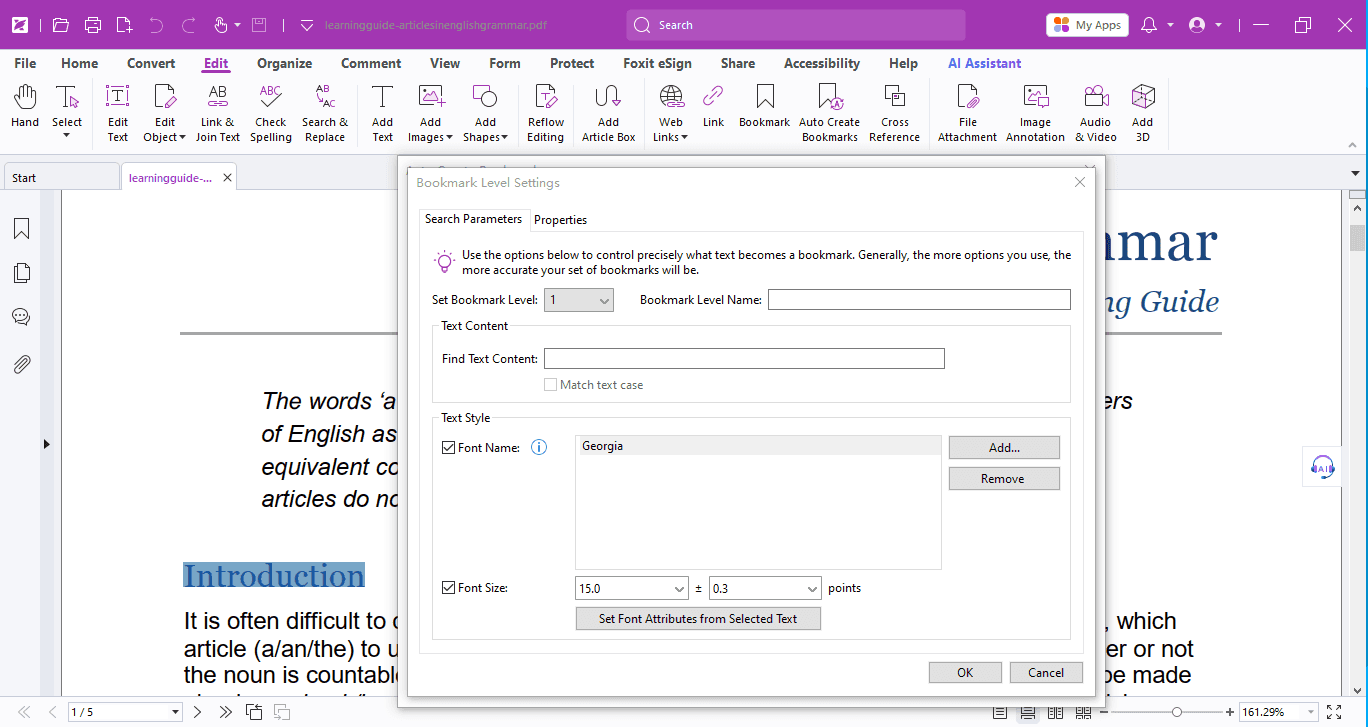Image resolution: width=1368 pixels, height=727 pixels.
Task: Open the page number dropdown
Action: tap(175, 712)
